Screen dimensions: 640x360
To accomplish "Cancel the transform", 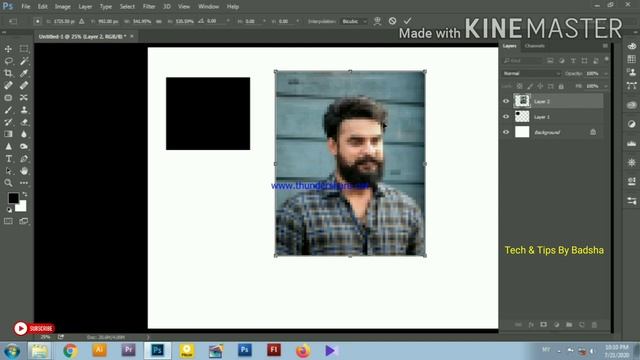I will [392, 21].
